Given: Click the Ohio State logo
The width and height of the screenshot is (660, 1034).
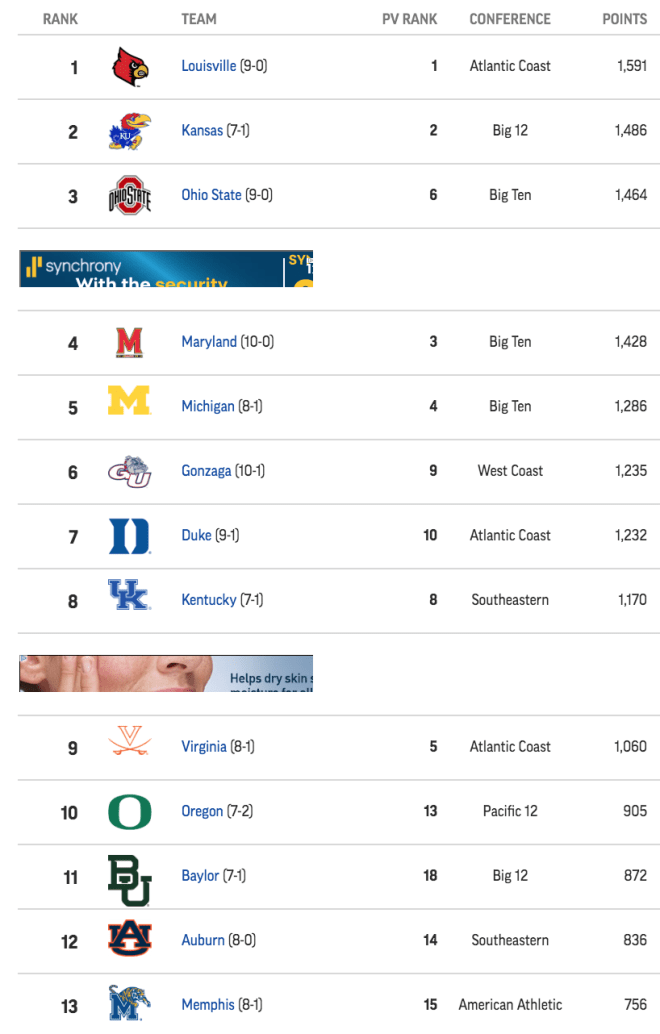Looking at the screenshot, I should click(x=130, y=195).
